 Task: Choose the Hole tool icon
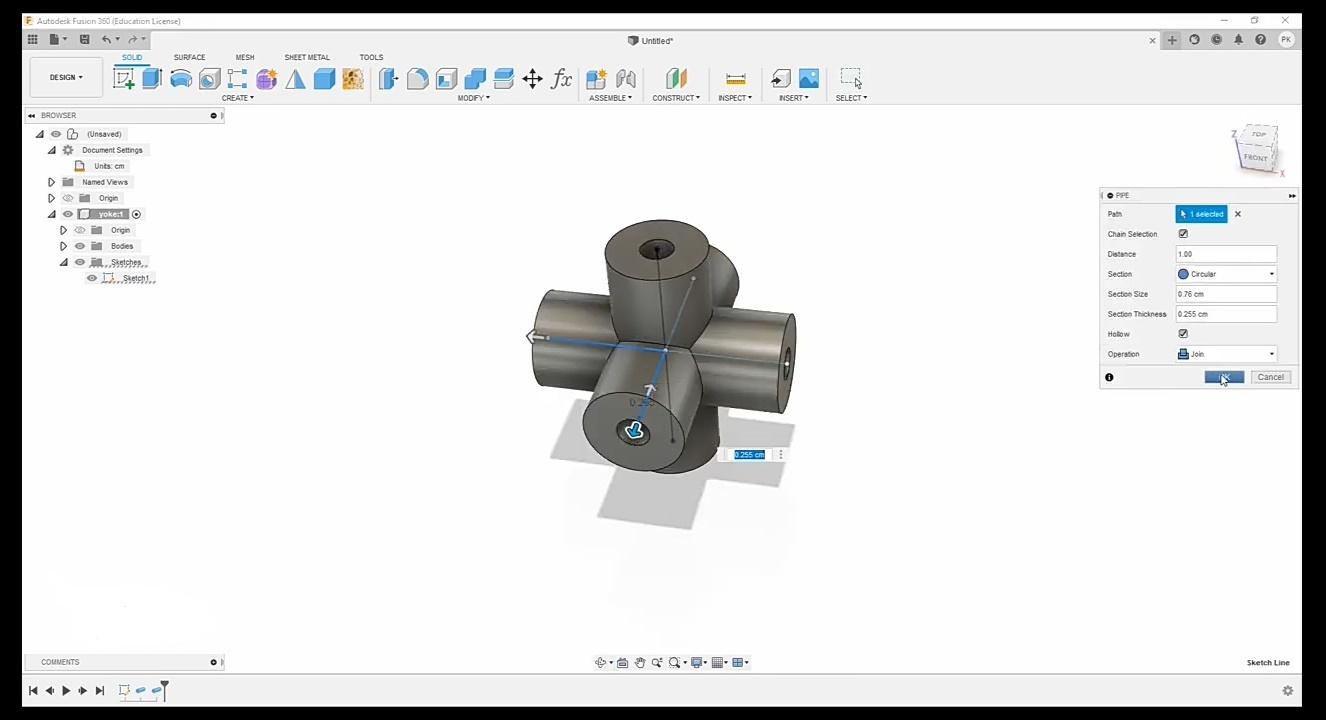(x=209, y=79)
